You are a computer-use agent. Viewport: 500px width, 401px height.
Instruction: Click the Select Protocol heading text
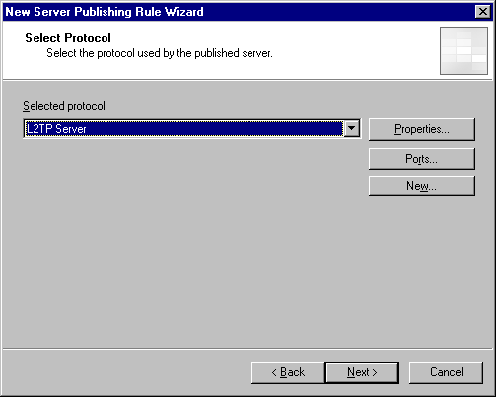point(68,38)
